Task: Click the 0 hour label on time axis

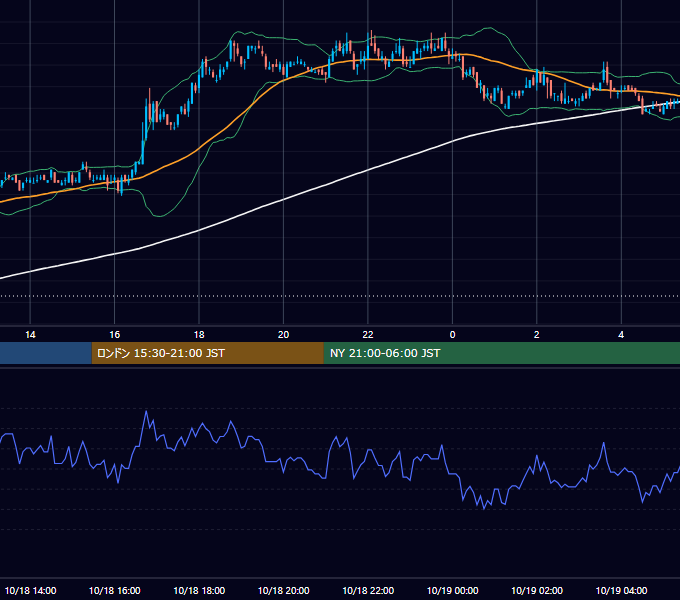Action: pos(452,335)
